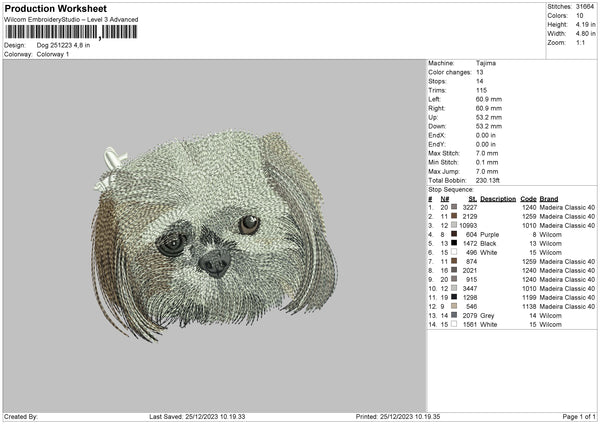Image resolution: width=600 pixels, height=424 pixels.
Task: Click the St. column header
Action: point(471,198)
